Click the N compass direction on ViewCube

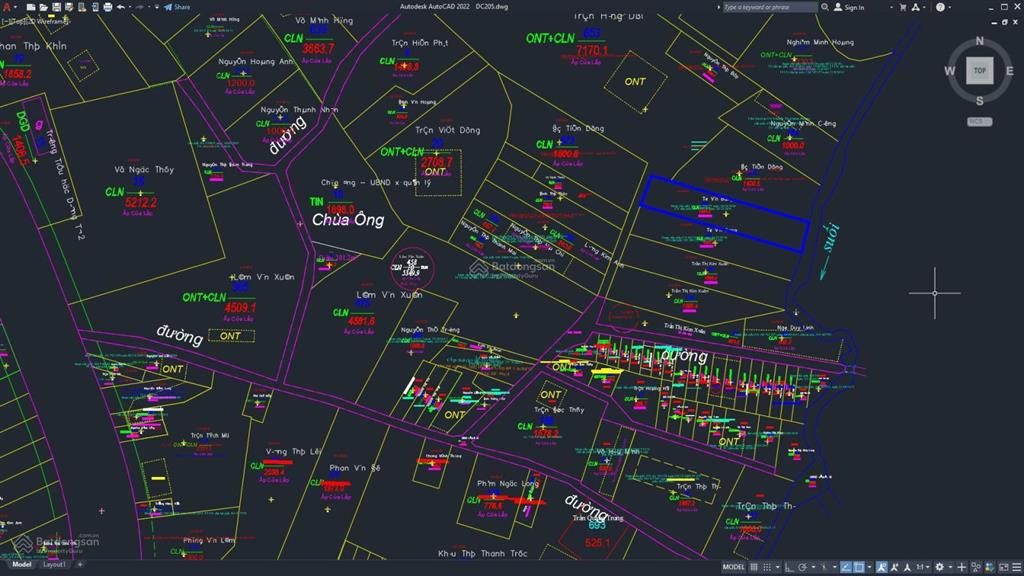[980, 41]
